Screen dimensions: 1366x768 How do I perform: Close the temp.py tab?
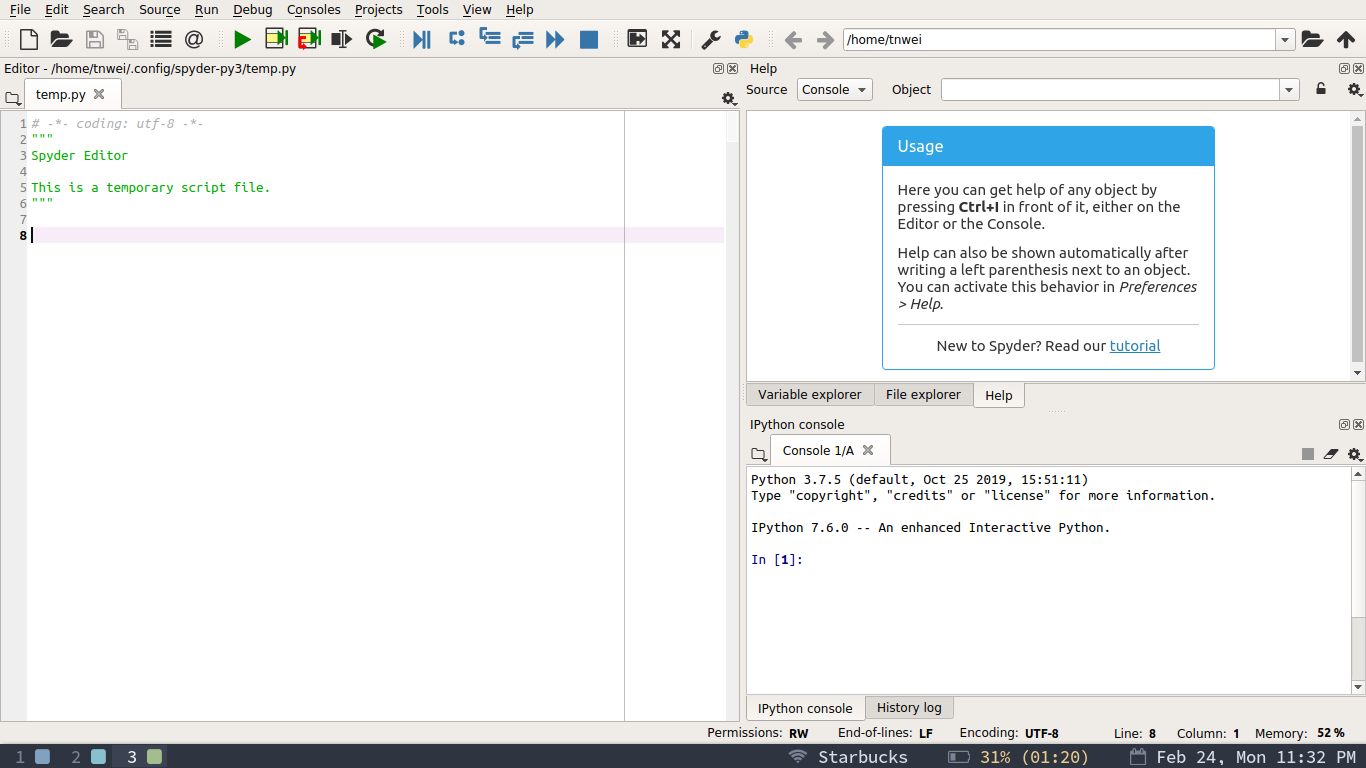pos(99,94)
